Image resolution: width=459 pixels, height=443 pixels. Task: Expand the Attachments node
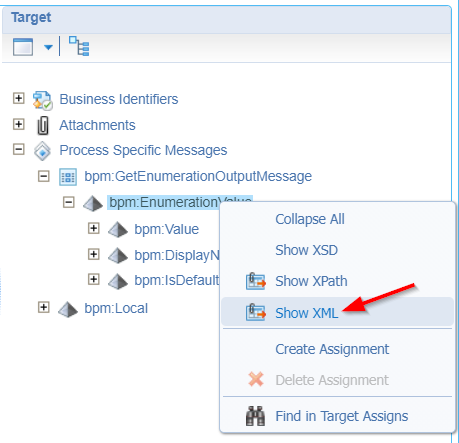coord(19,124)
